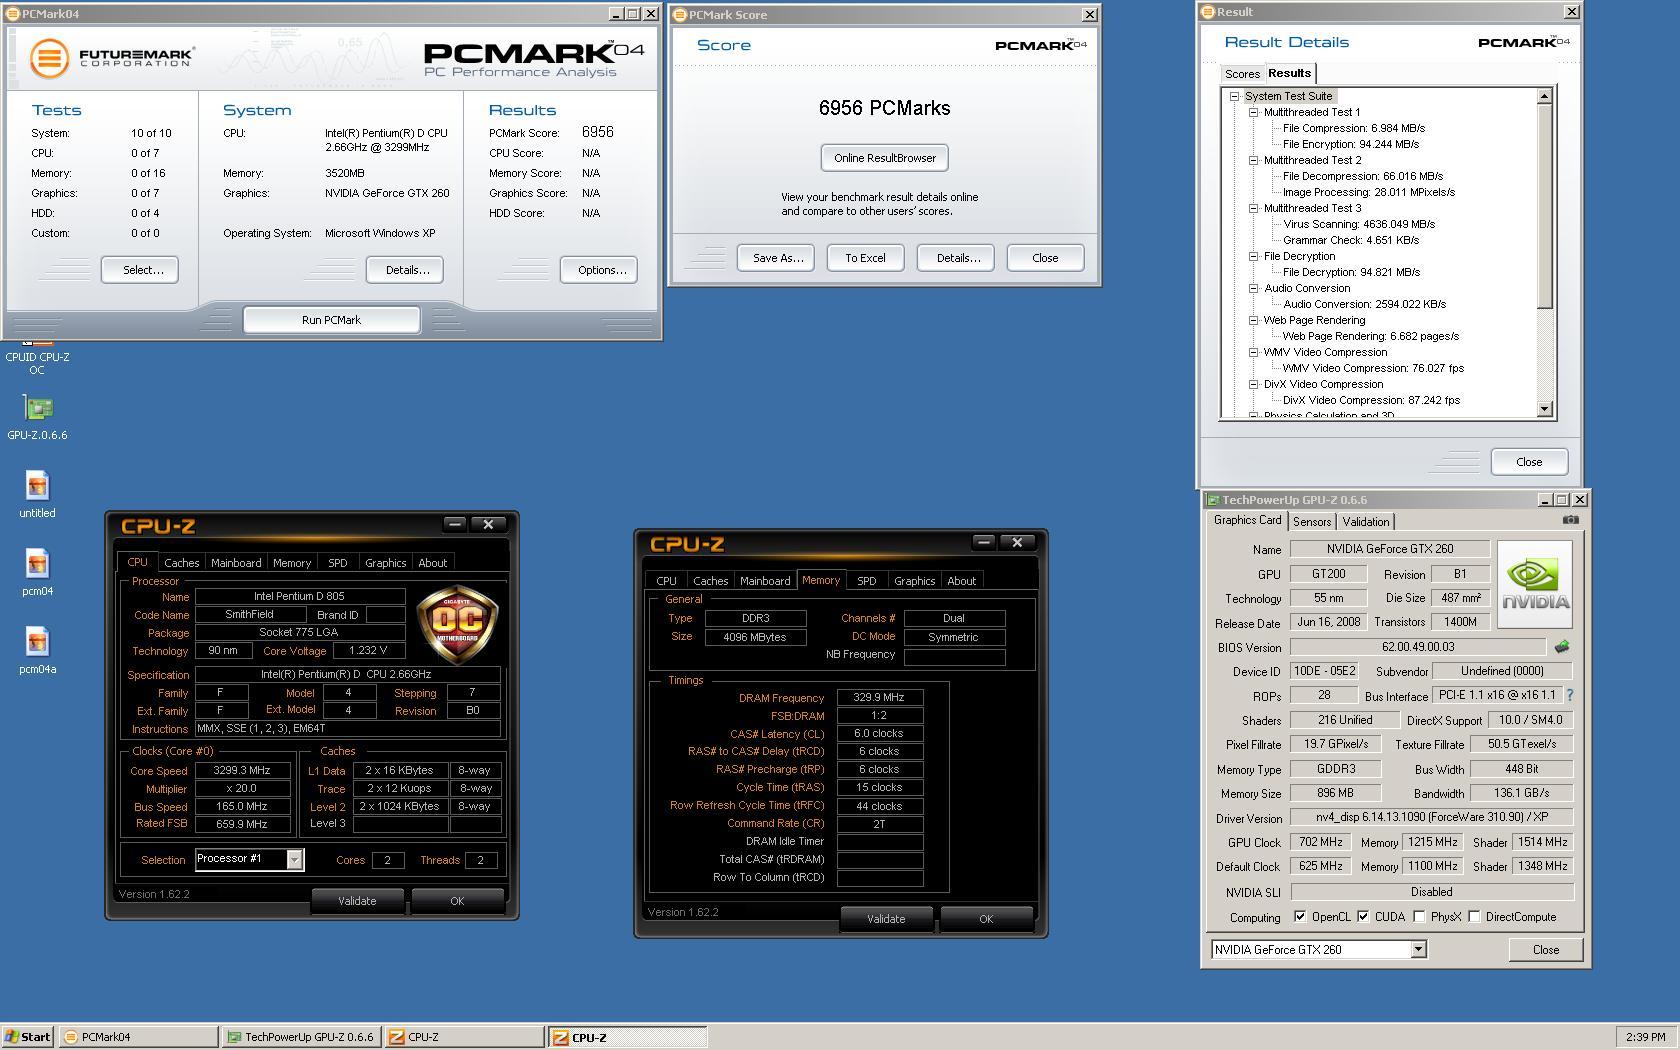Click the Core Speed 3299.3 MHz field
Screen dimensions: 1680x1050
coord(242,771)
